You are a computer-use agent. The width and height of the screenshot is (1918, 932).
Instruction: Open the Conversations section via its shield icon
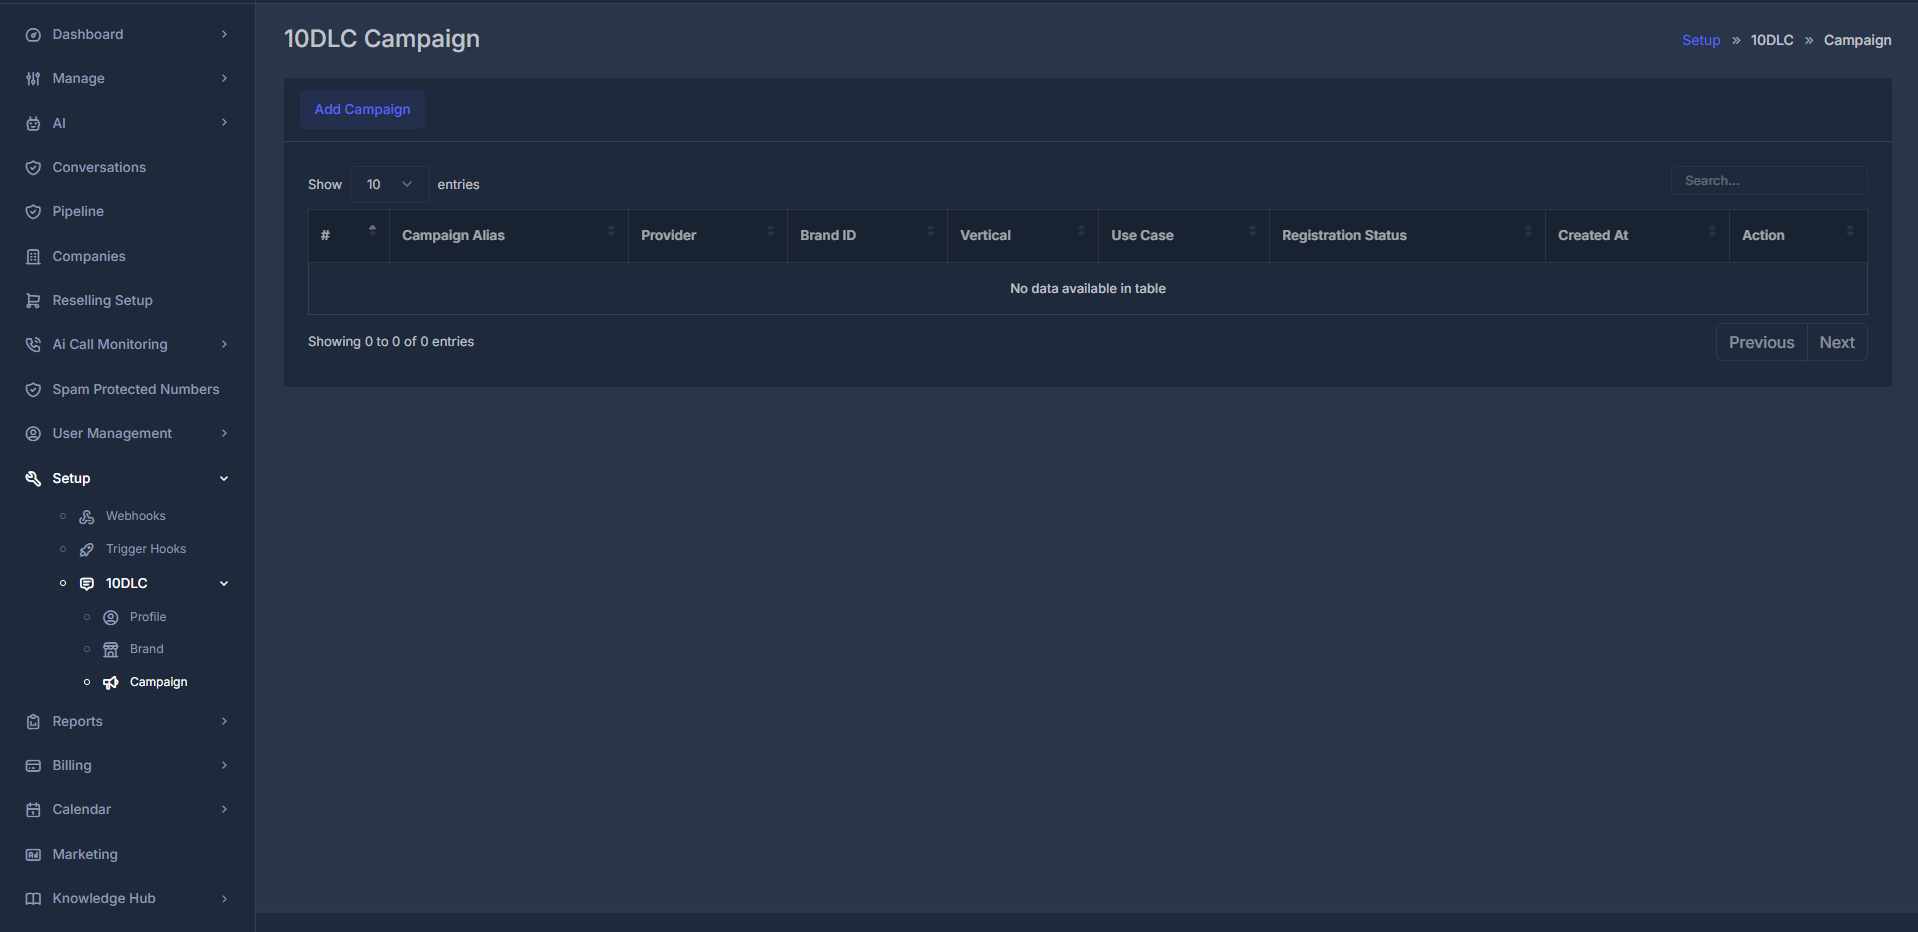[x=33, y=167]
